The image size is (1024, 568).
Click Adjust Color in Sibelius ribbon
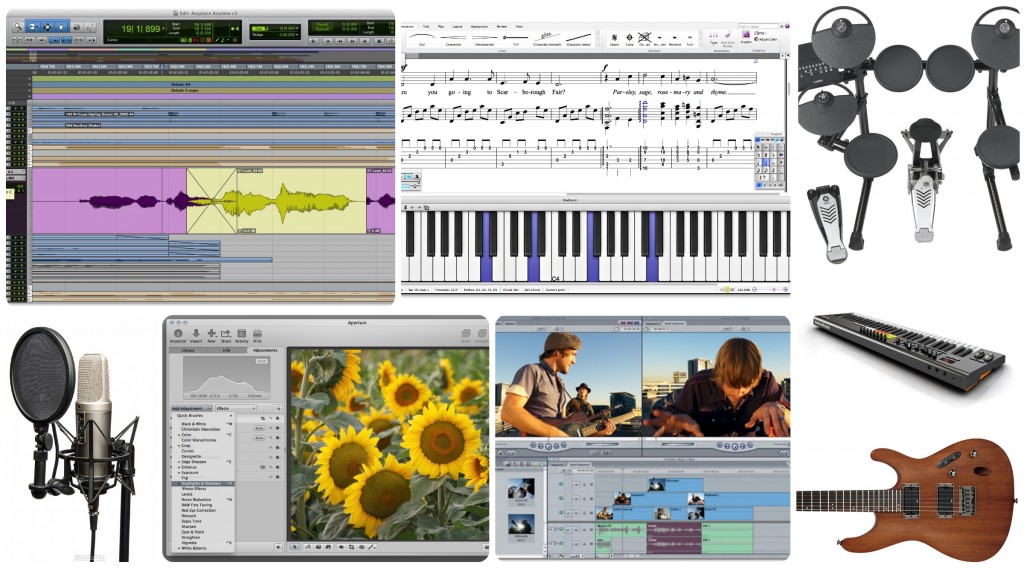(765, 39)
